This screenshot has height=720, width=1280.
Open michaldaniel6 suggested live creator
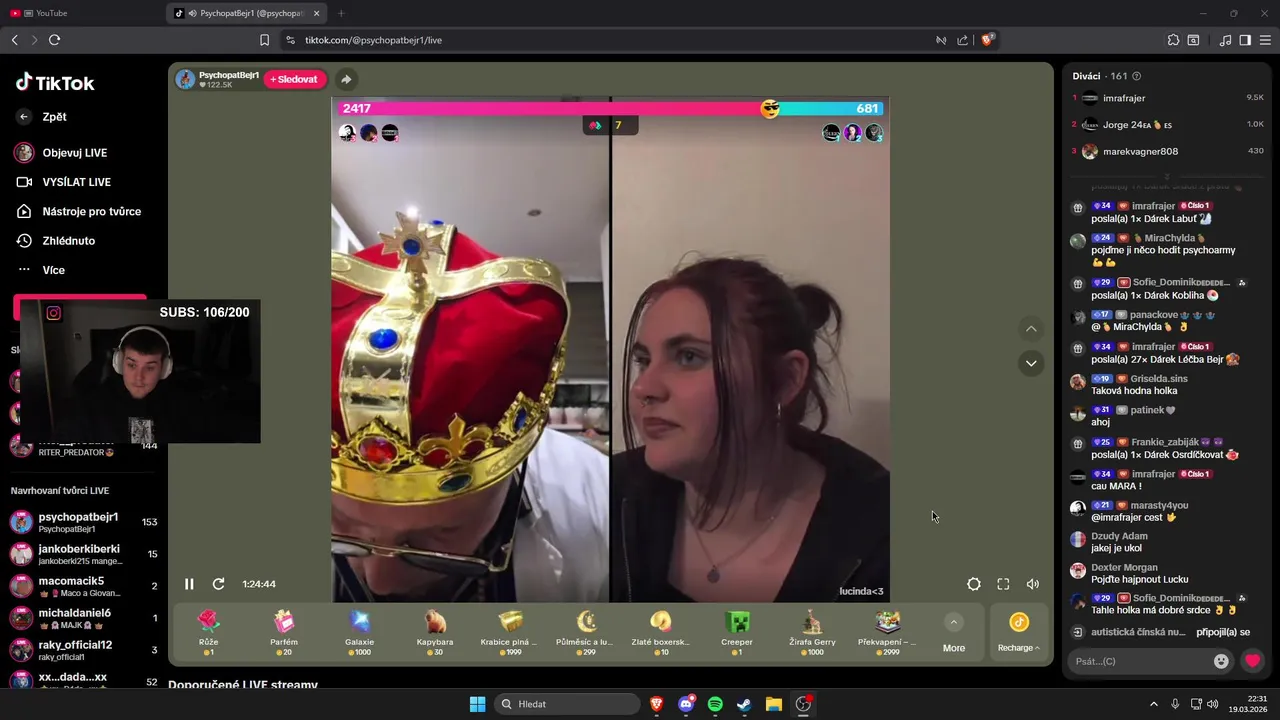pos(84,618)
